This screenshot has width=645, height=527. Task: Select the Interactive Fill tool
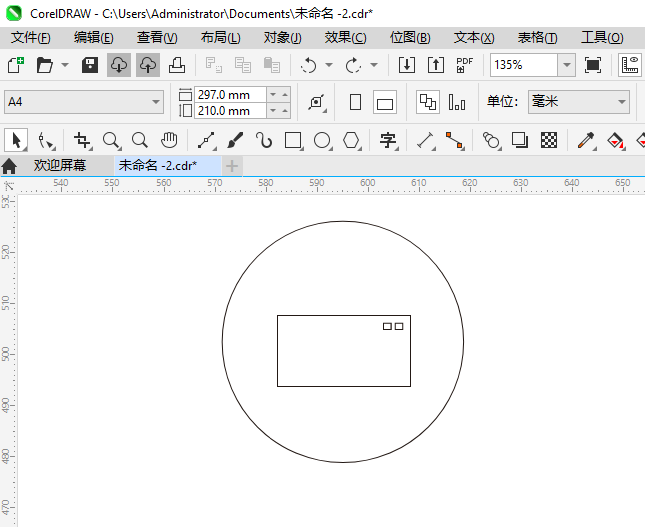pyautogui.click(x=615, y=140)
